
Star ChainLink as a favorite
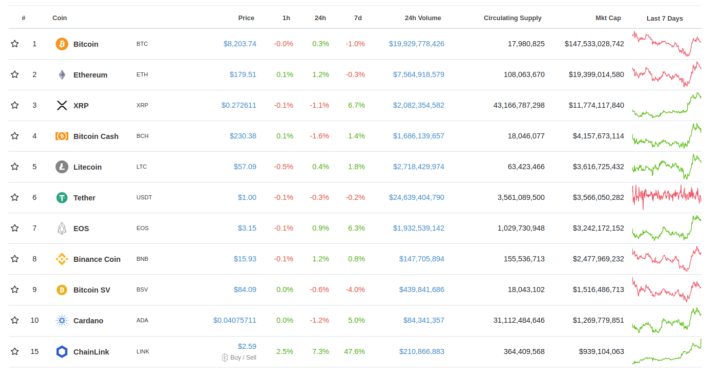point(15,352)
